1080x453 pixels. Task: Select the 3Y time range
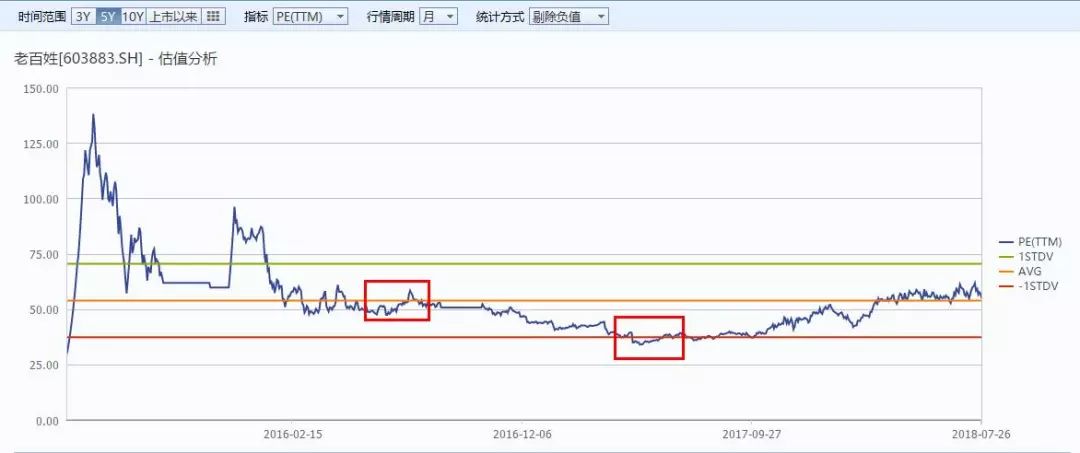coord(83,17)
